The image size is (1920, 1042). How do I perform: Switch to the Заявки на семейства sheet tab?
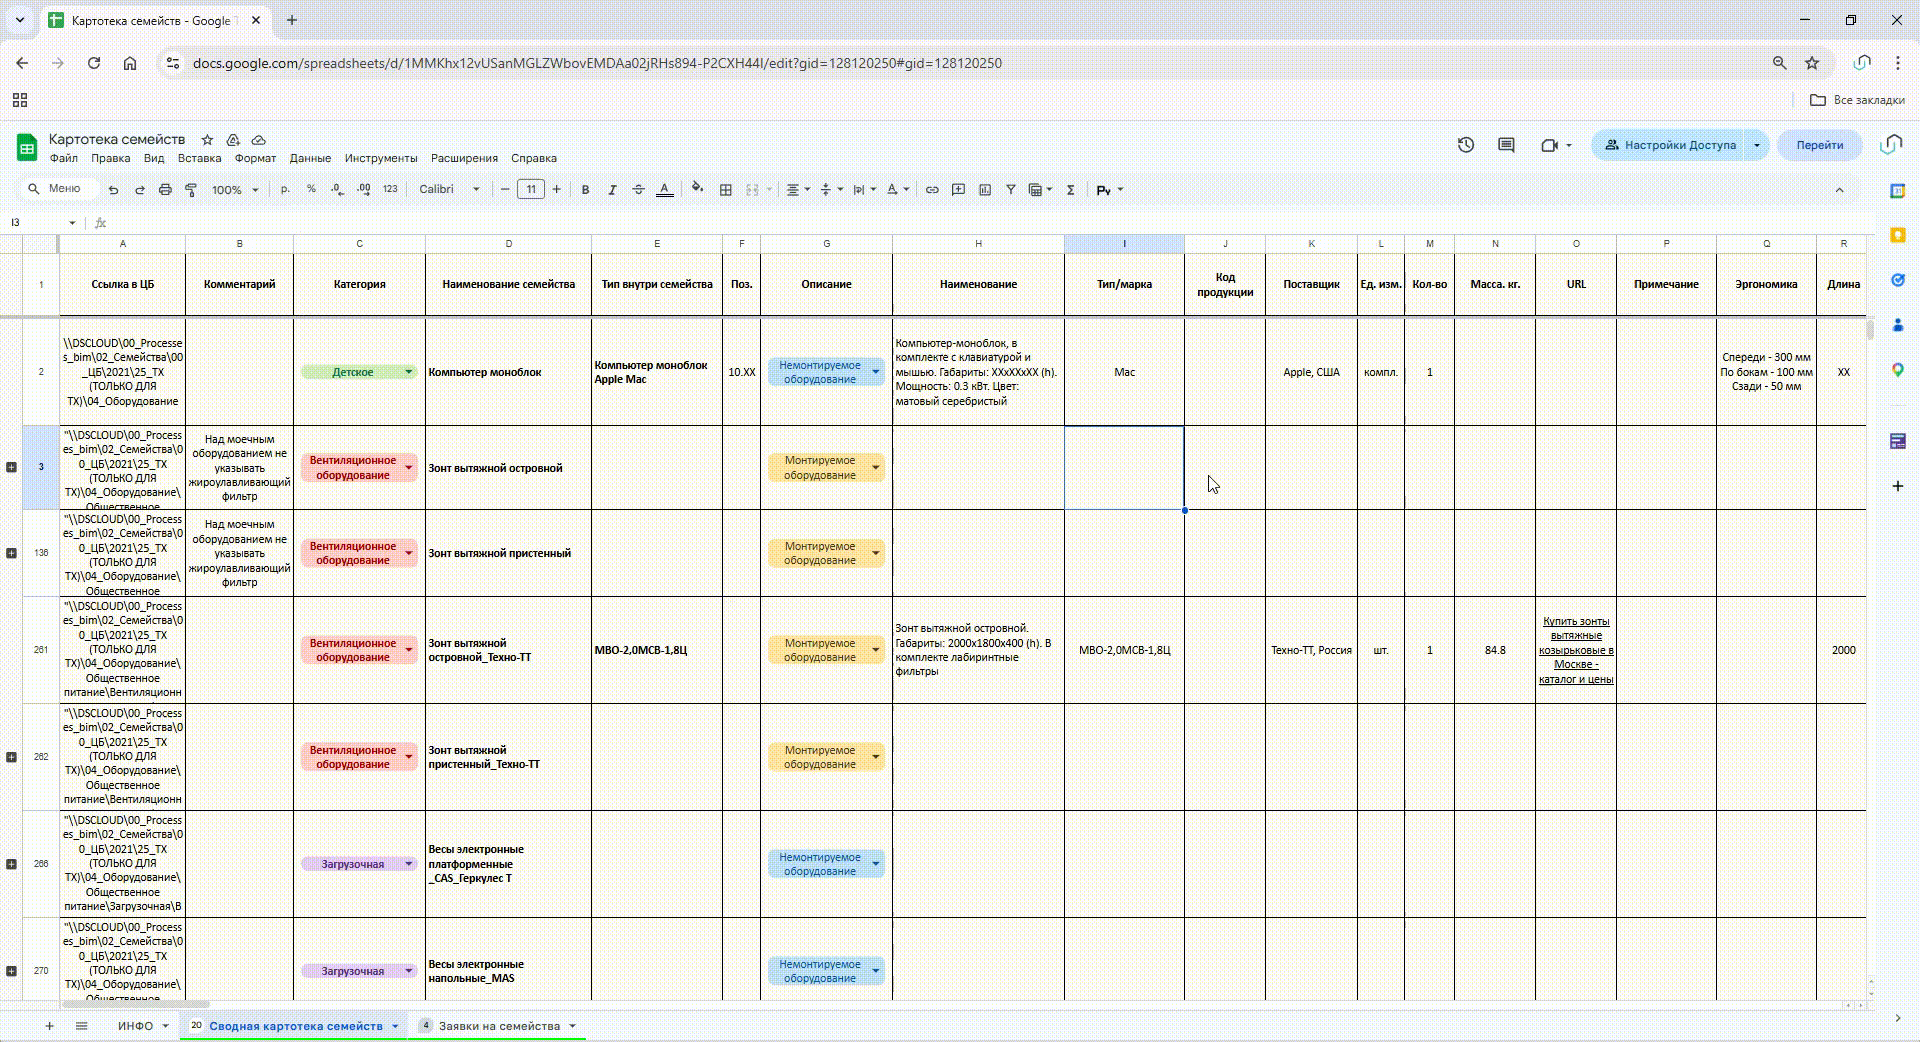[498, 1026]
